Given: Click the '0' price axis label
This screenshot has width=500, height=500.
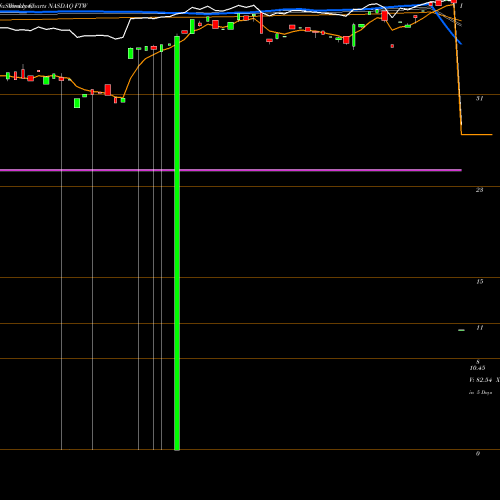Looking at the screenshot, I should coord(478,453).
